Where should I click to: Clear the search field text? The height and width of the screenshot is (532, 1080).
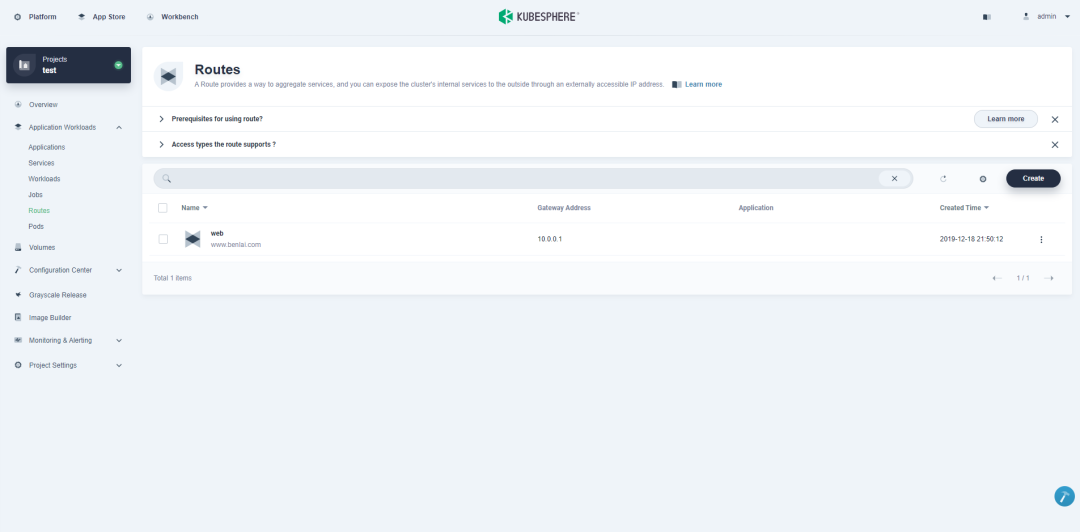[x=895, y=178]
